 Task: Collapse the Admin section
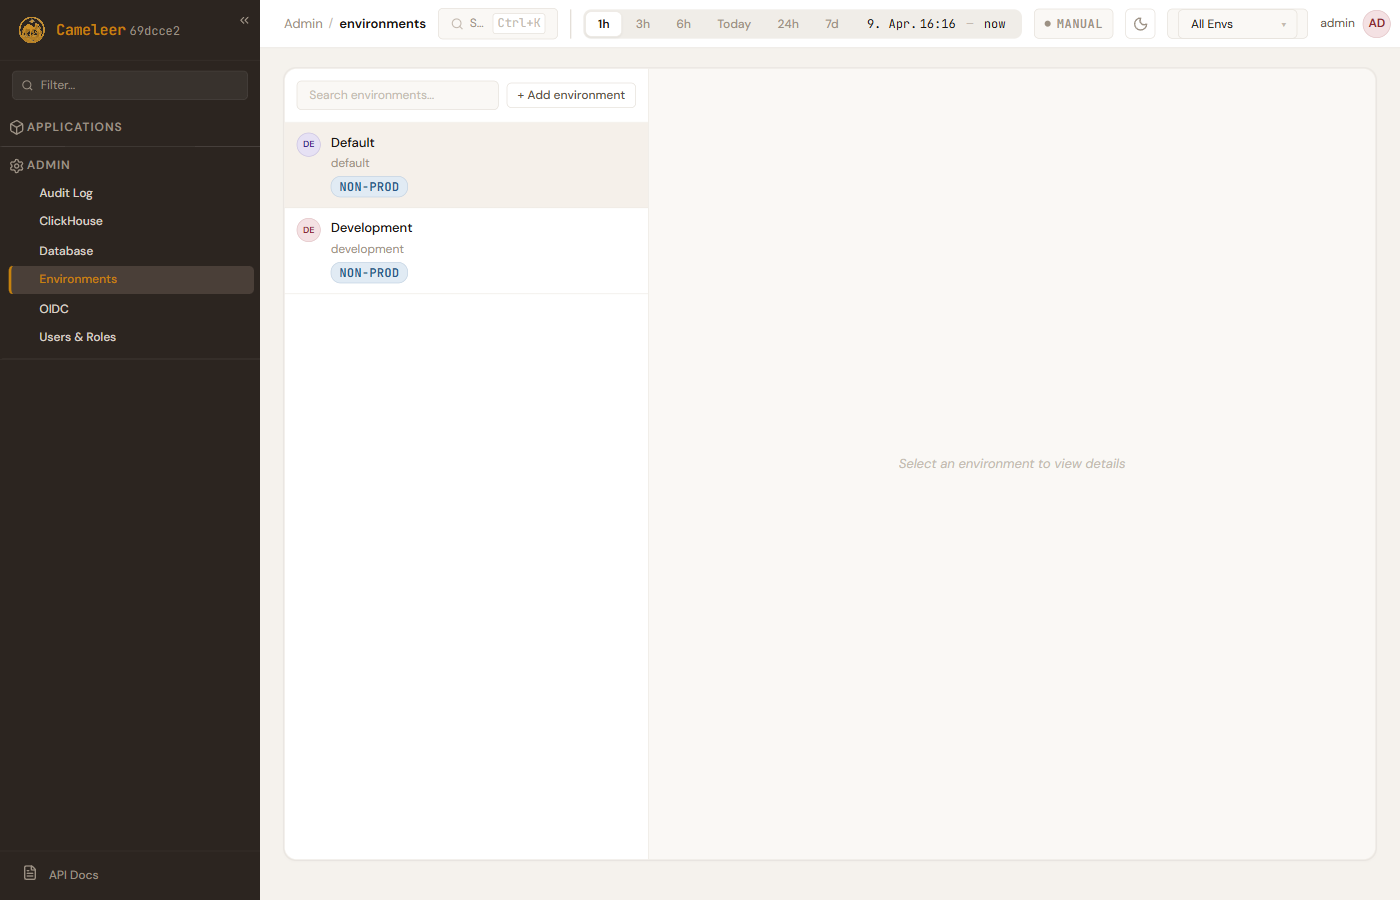(48, 165)
